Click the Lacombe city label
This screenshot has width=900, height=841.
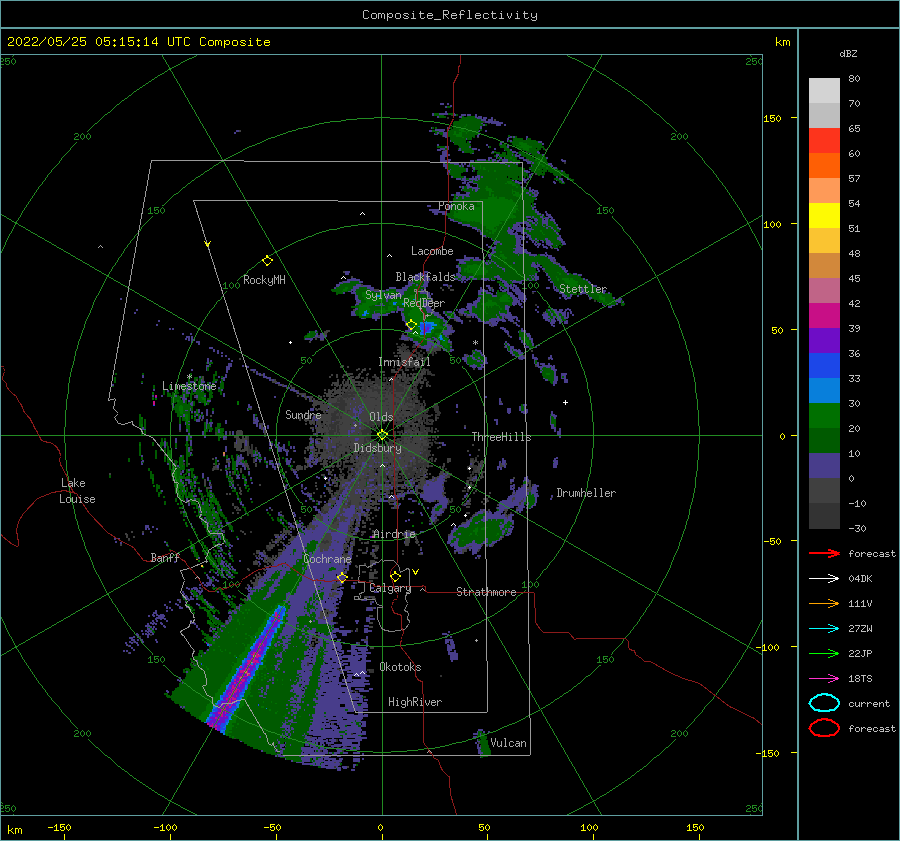click(432, 251)
